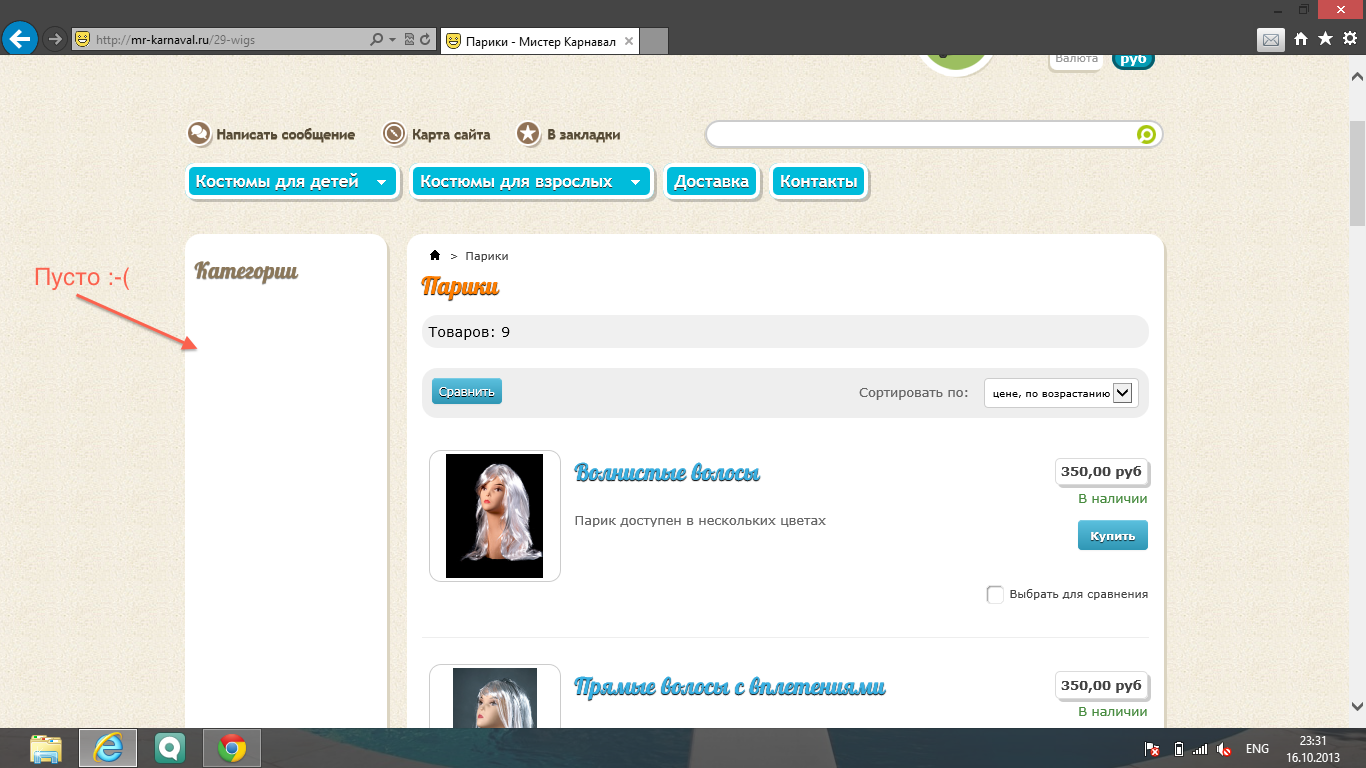Click the site favicon in the address bar
1366x768 pixels.
[83, 39]
